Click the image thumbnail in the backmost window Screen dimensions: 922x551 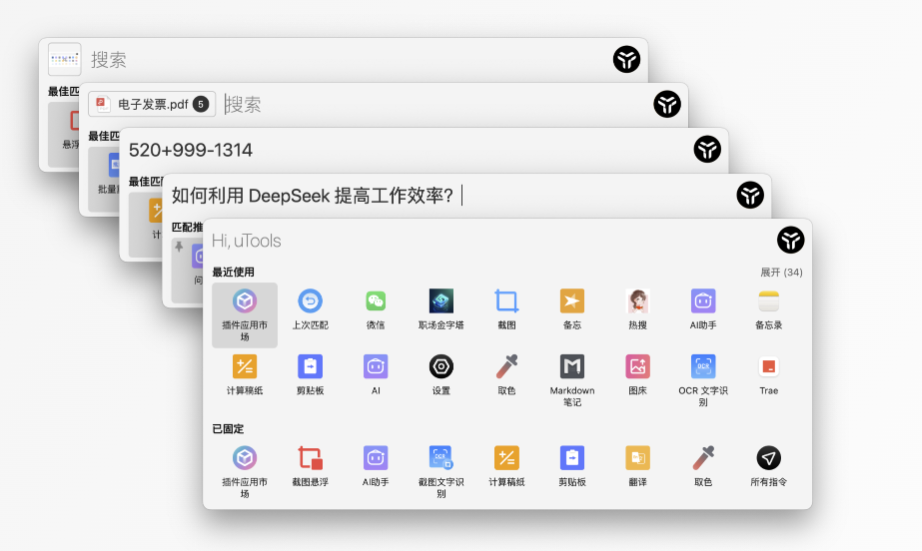[x=64, y=59]
